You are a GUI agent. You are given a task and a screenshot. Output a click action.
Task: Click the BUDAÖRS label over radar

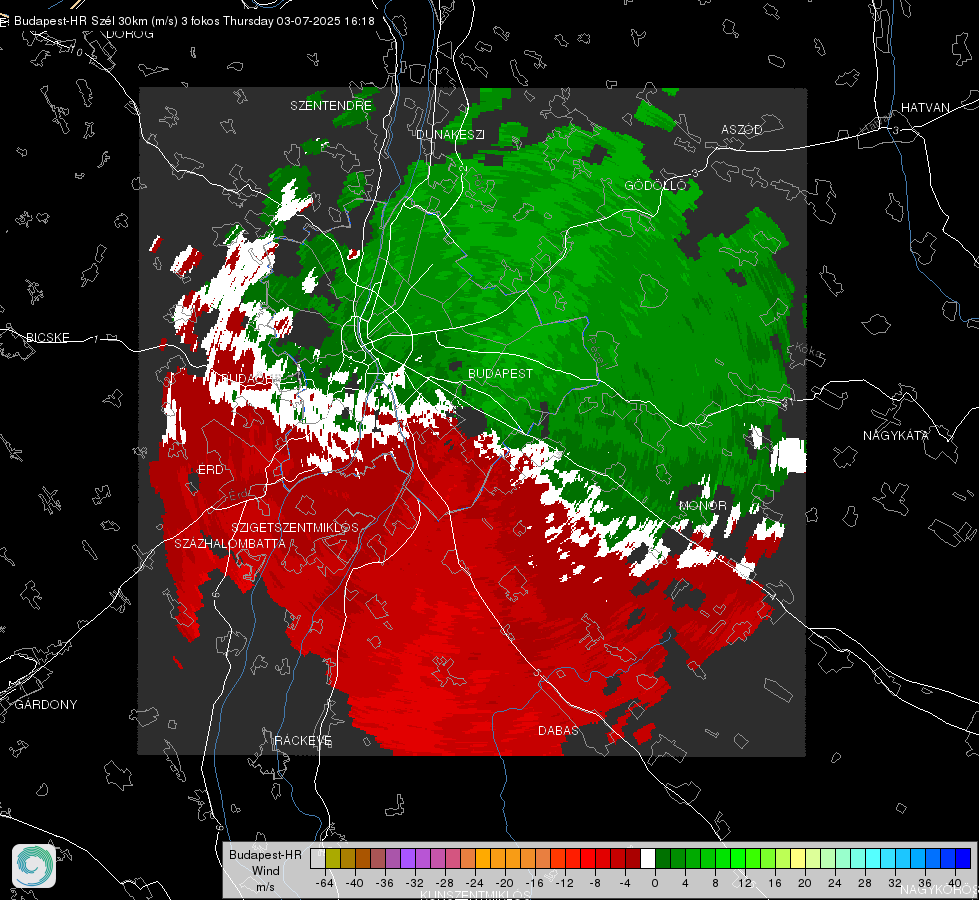[251, 379]
